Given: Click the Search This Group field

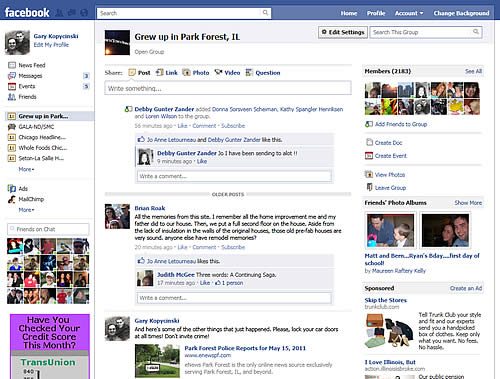Looking at the screenshot, I should (x=426, y=32).
